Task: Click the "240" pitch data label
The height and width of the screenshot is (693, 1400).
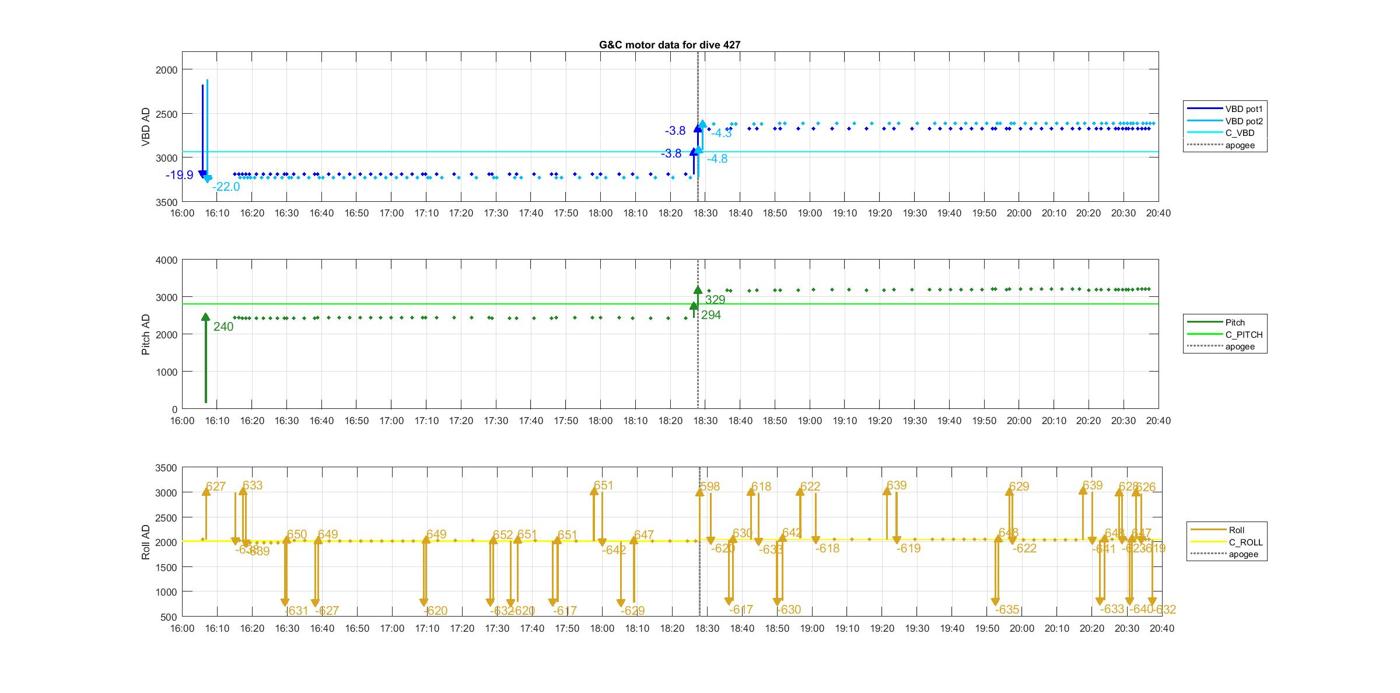Action: point(223,327)
